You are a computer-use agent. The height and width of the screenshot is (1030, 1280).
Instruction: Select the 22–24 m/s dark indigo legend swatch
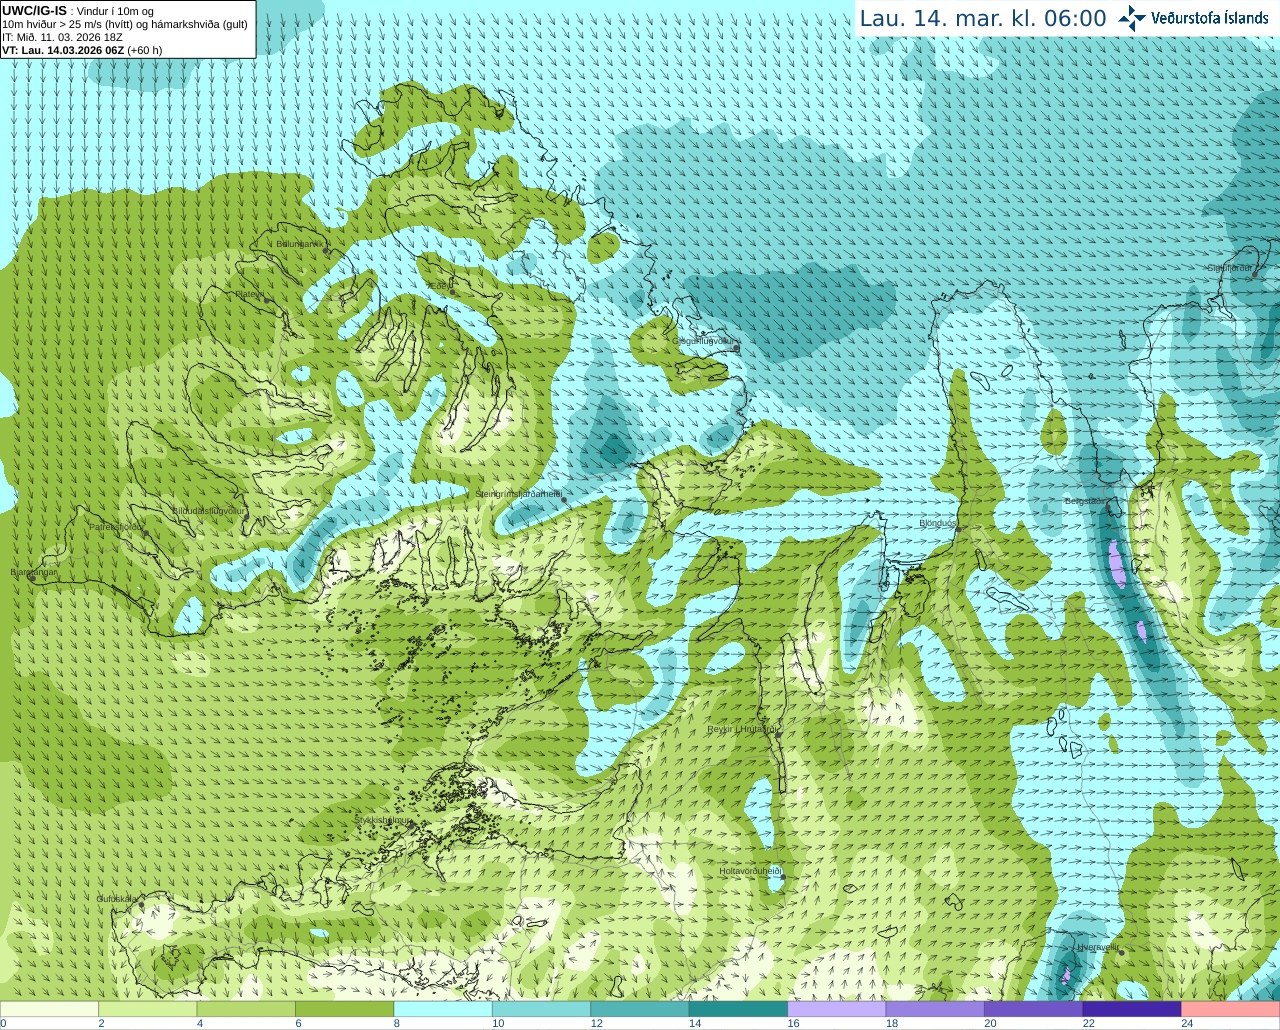(x=1132, y=1009)
